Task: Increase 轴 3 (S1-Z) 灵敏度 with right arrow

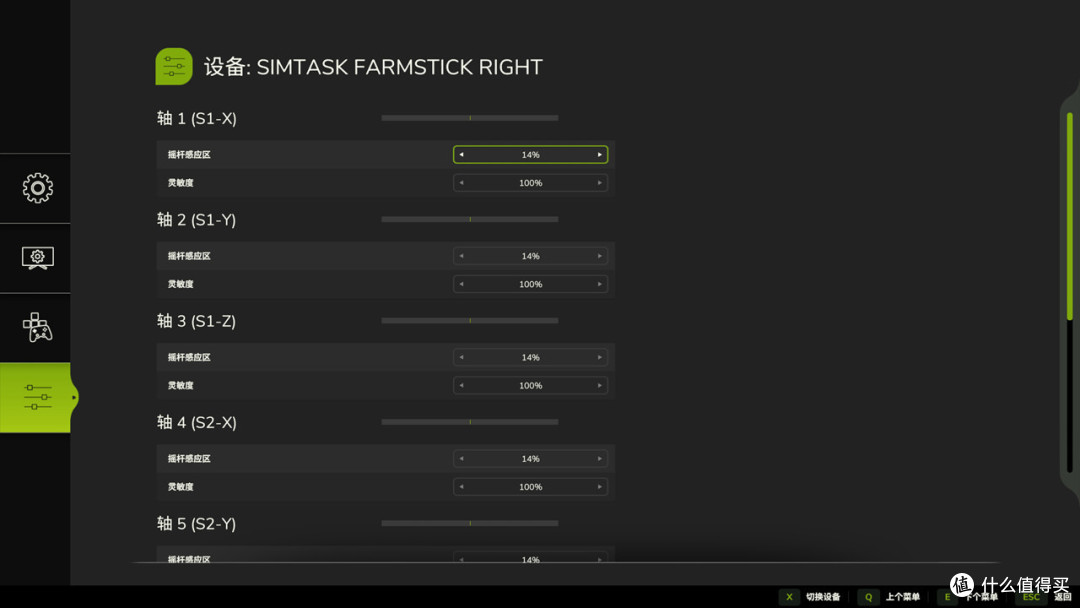Action: pyautogui.click(x=599, y=386)
